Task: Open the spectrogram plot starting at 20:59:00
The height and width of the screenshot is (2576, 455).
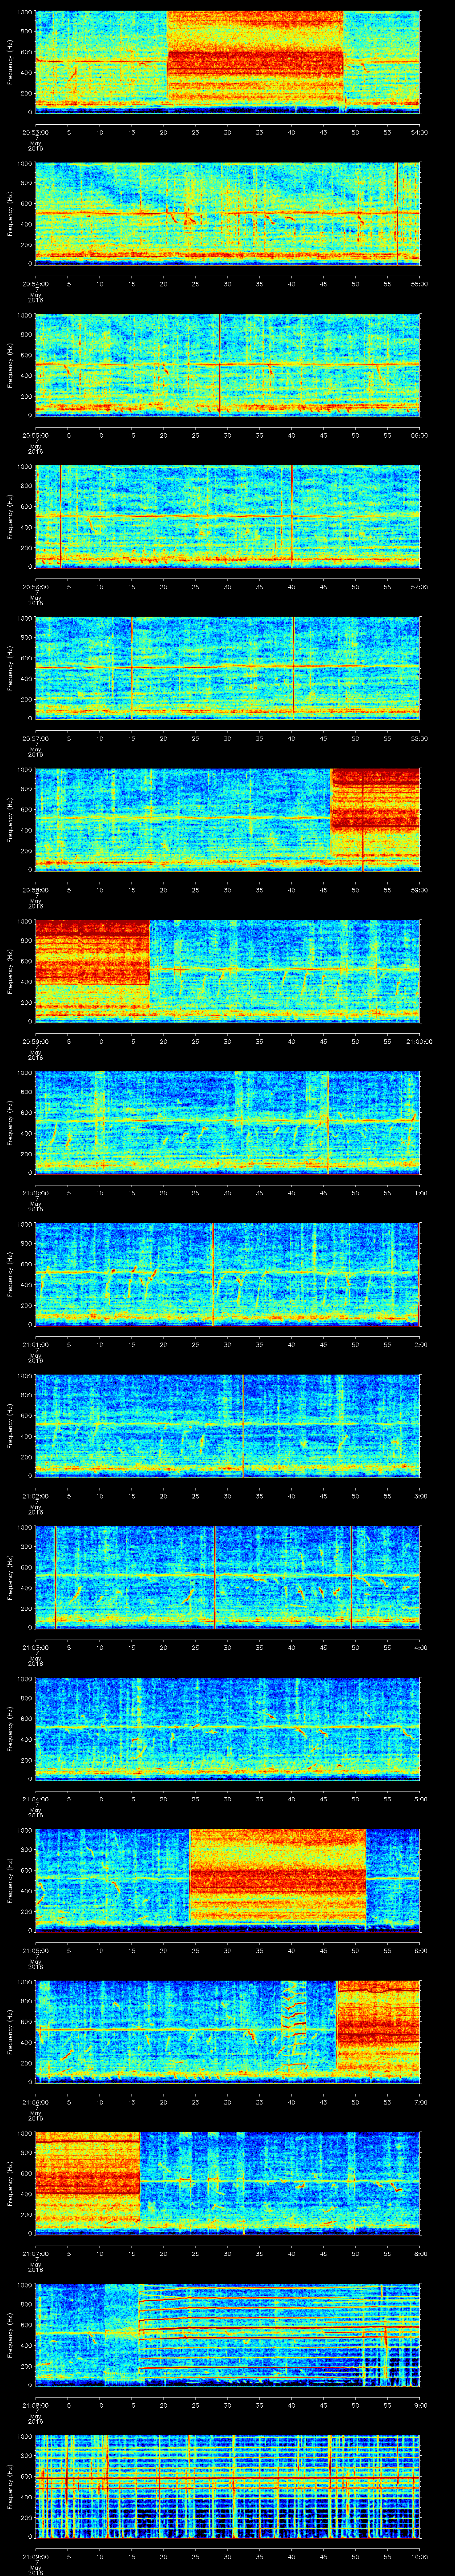Action: pyautogui.click(x=227, y=971)
